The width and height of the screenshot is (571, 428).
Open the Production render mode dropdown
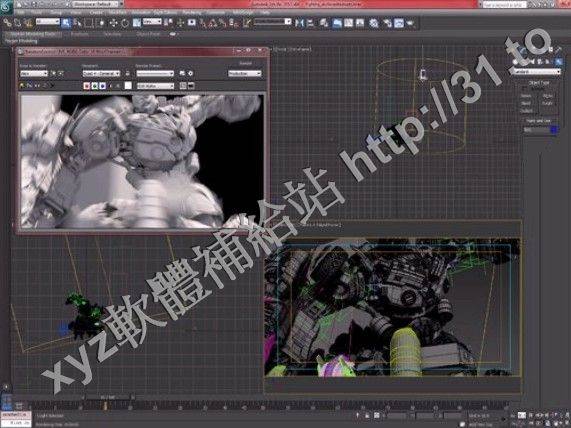coord(244,73)
